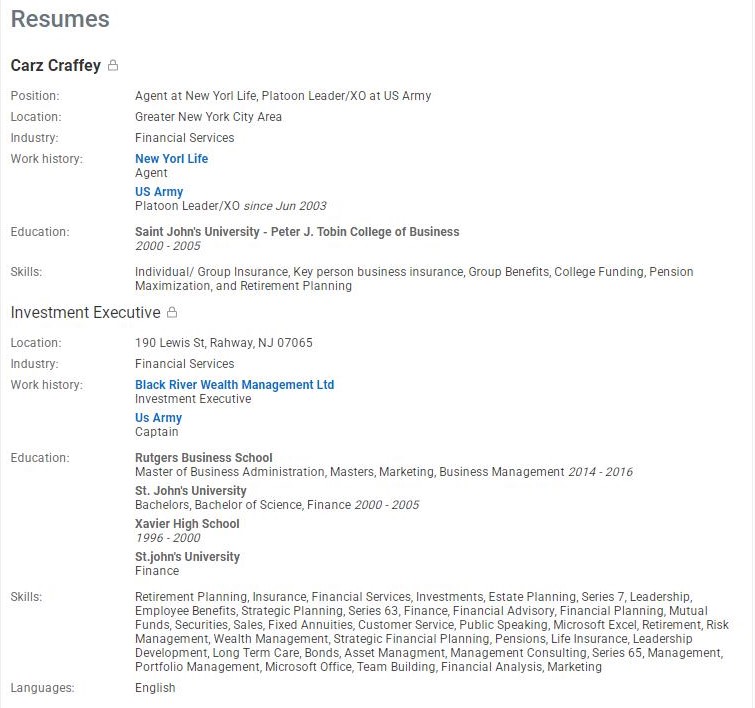Image resolution: width=755 pixels, height=708 pixels.
Task: Click the St.john's University entry above Finance
Action: (x=187, y=557)
